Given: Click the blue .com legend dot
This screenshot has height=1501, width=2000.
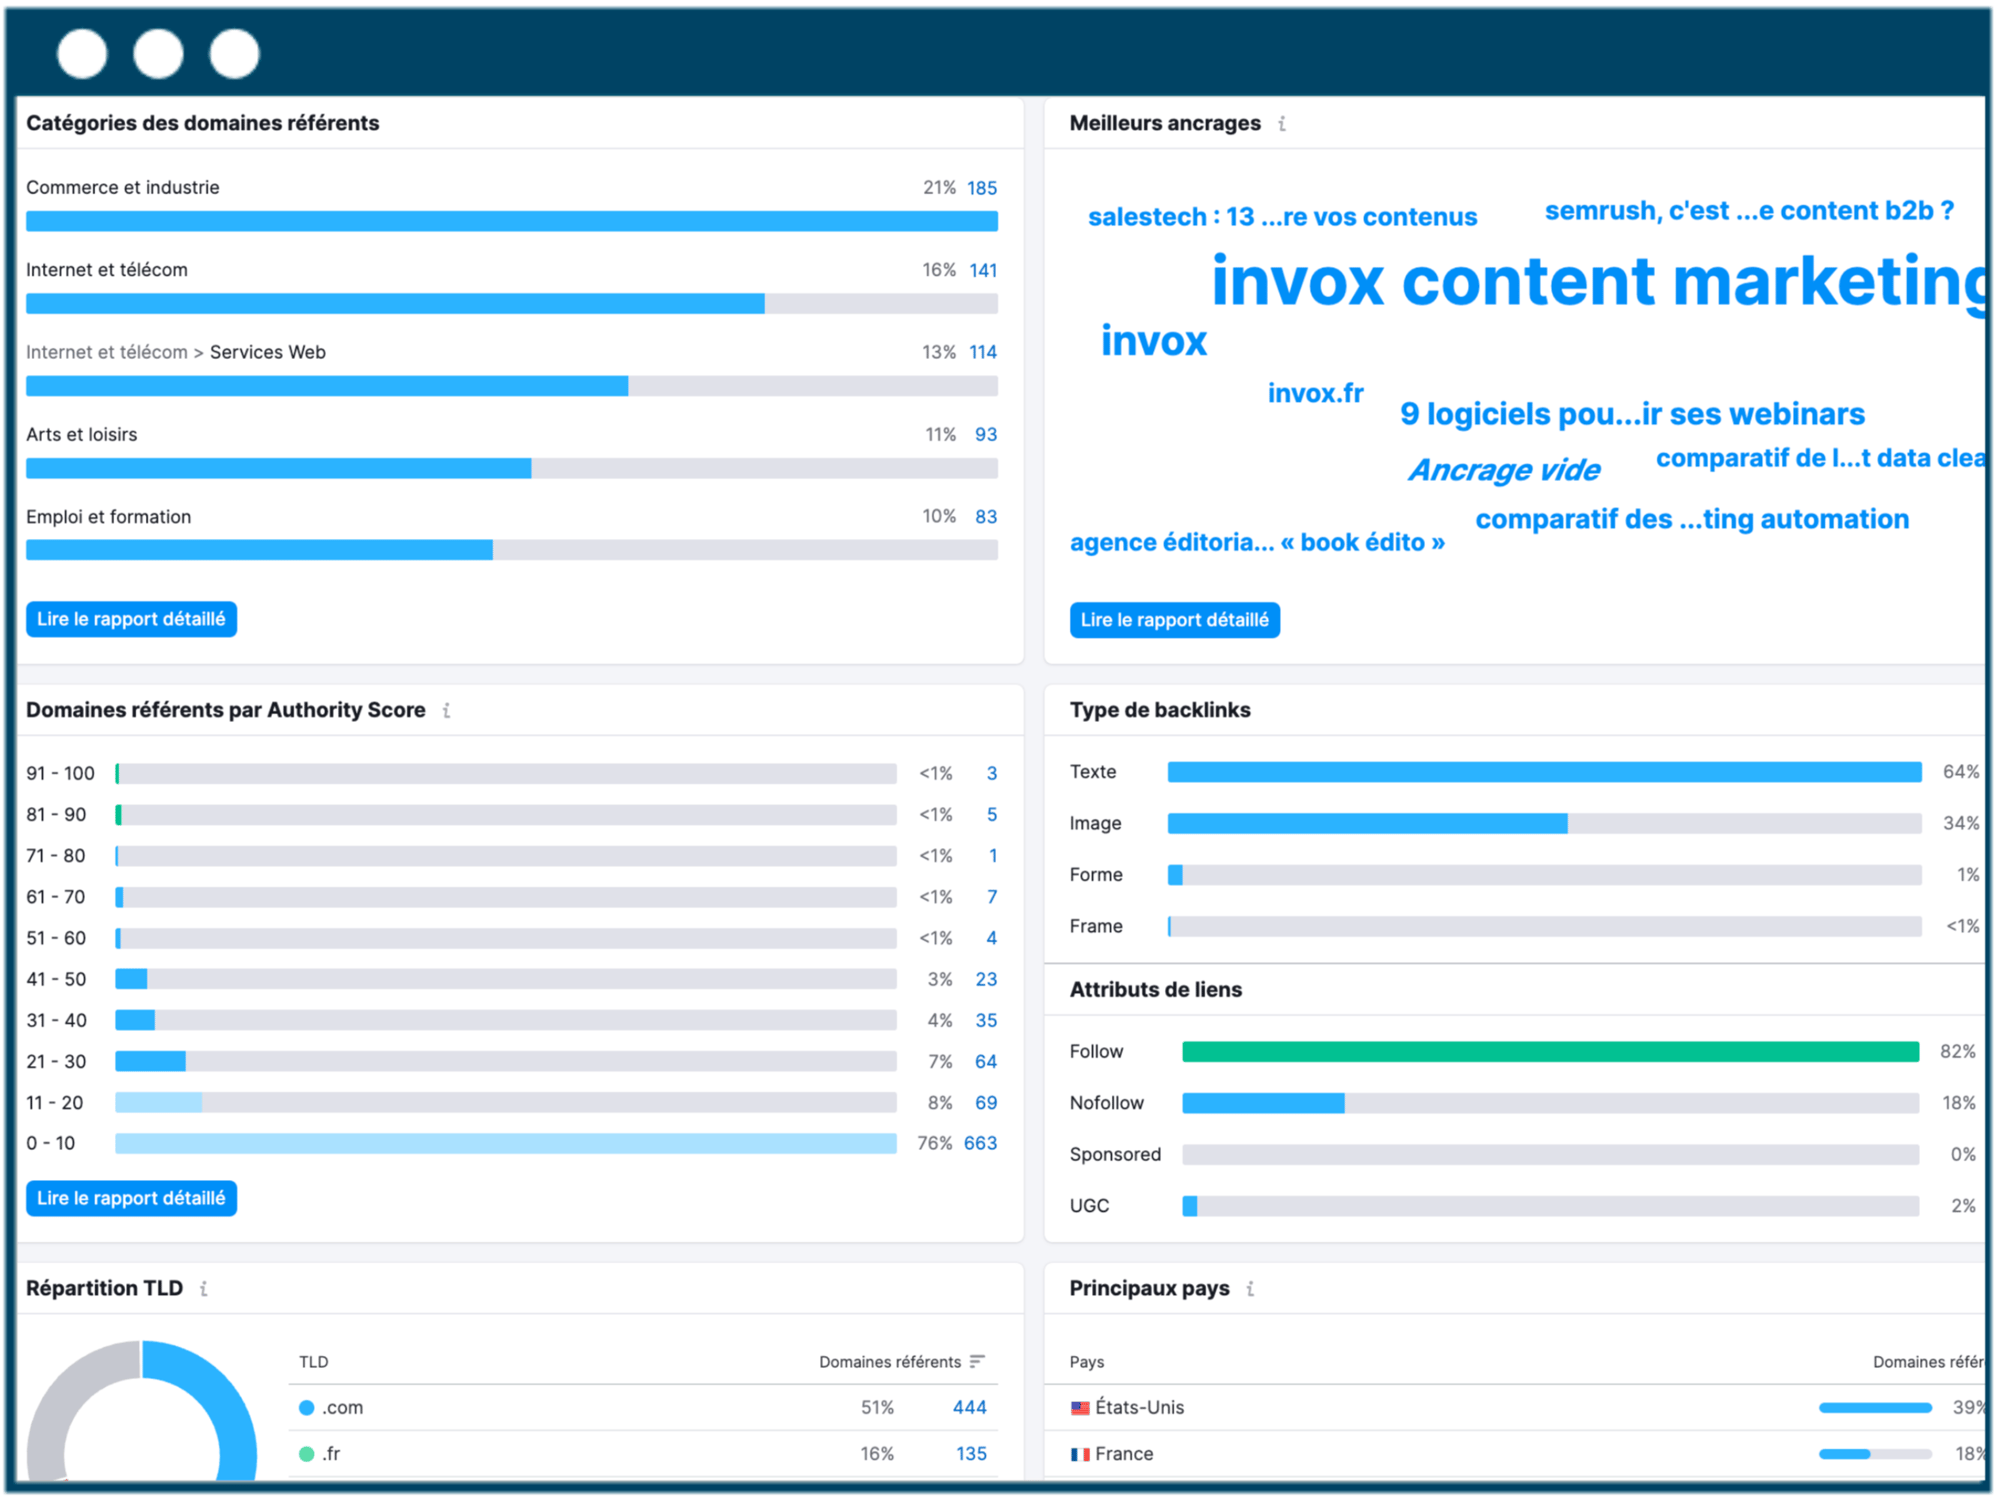Looking at the screenshot, I should 307,1408.
